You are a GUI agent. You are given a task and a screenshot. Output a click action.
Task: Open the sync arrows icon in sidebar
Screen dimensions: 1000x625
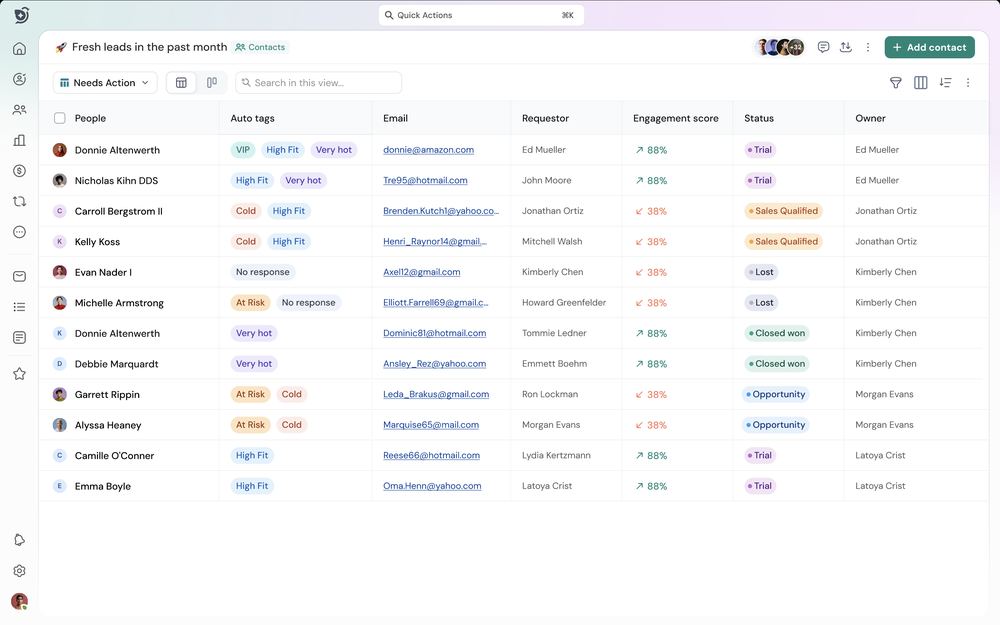tap(20, 202)
